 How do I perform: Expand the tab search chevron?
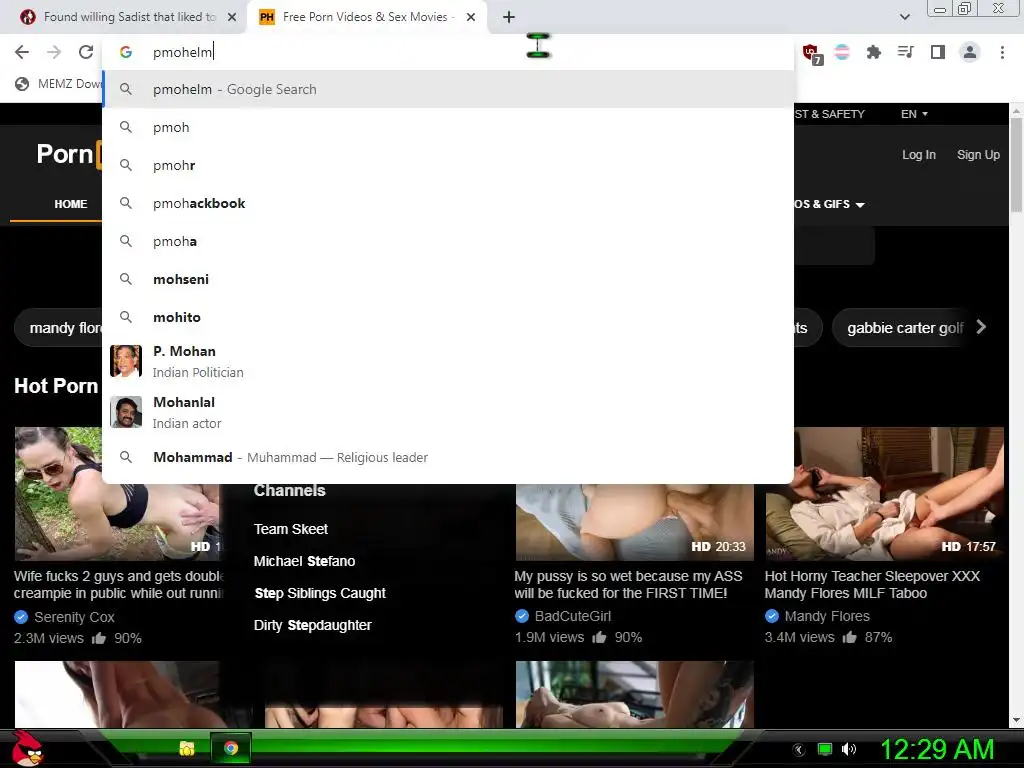904,17
